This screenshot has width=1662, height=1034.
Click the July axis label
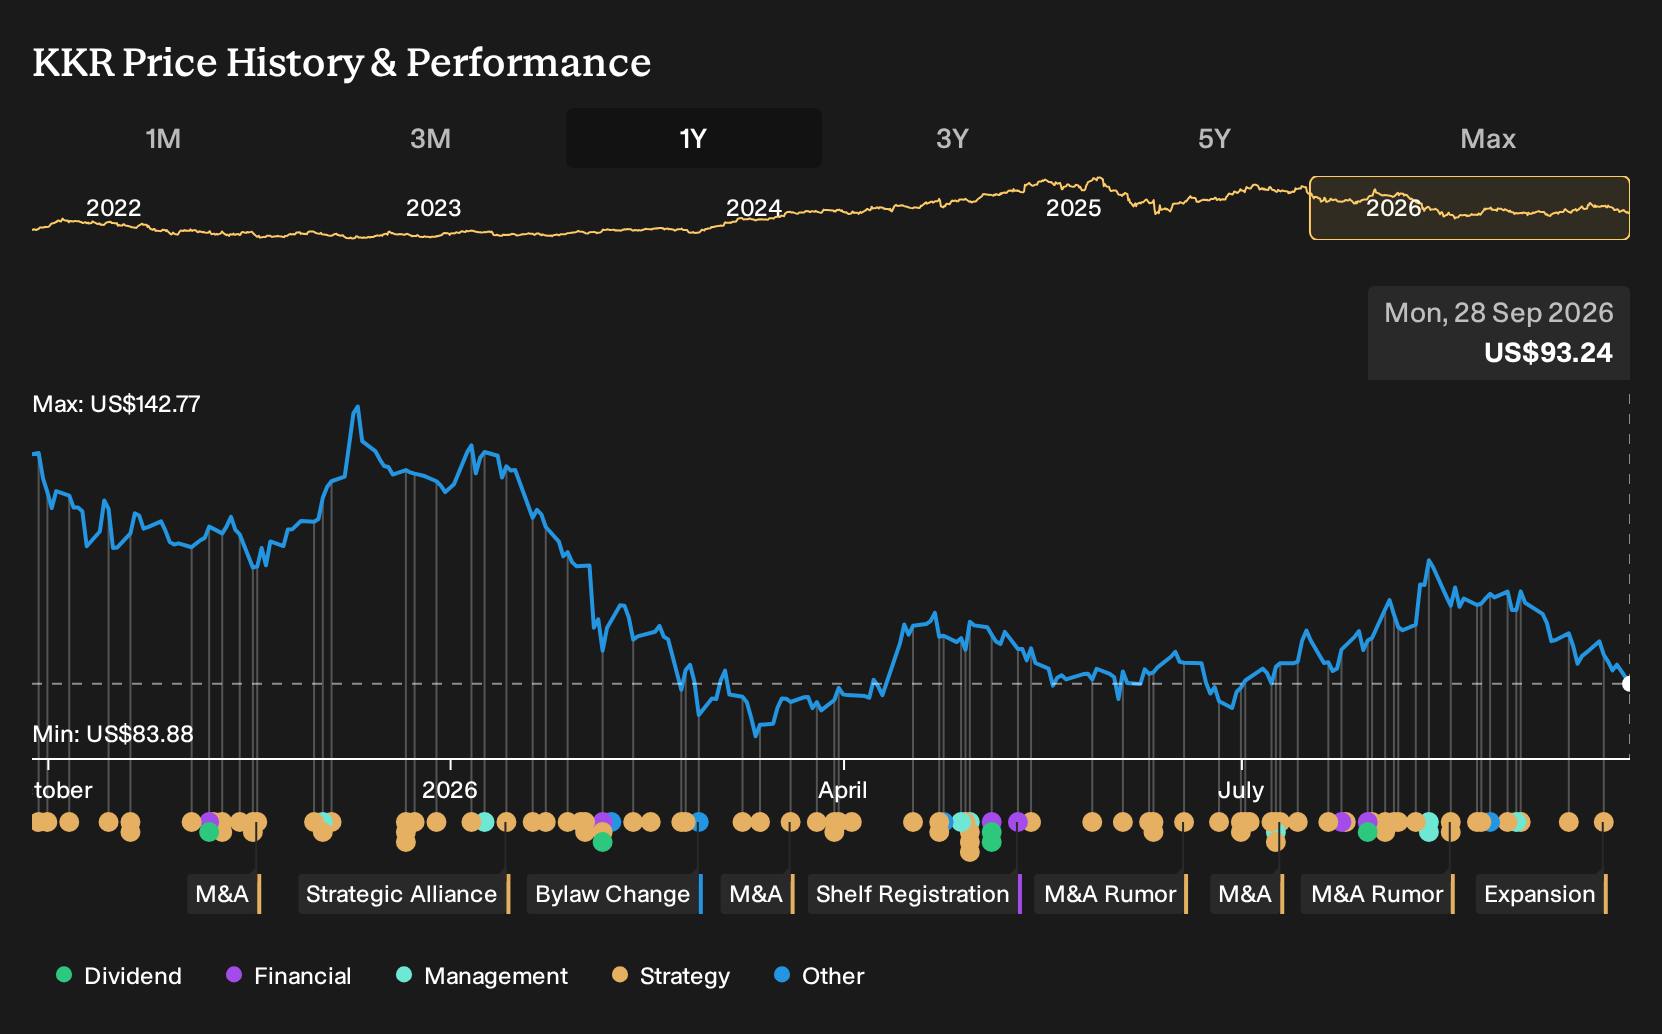1241,790
